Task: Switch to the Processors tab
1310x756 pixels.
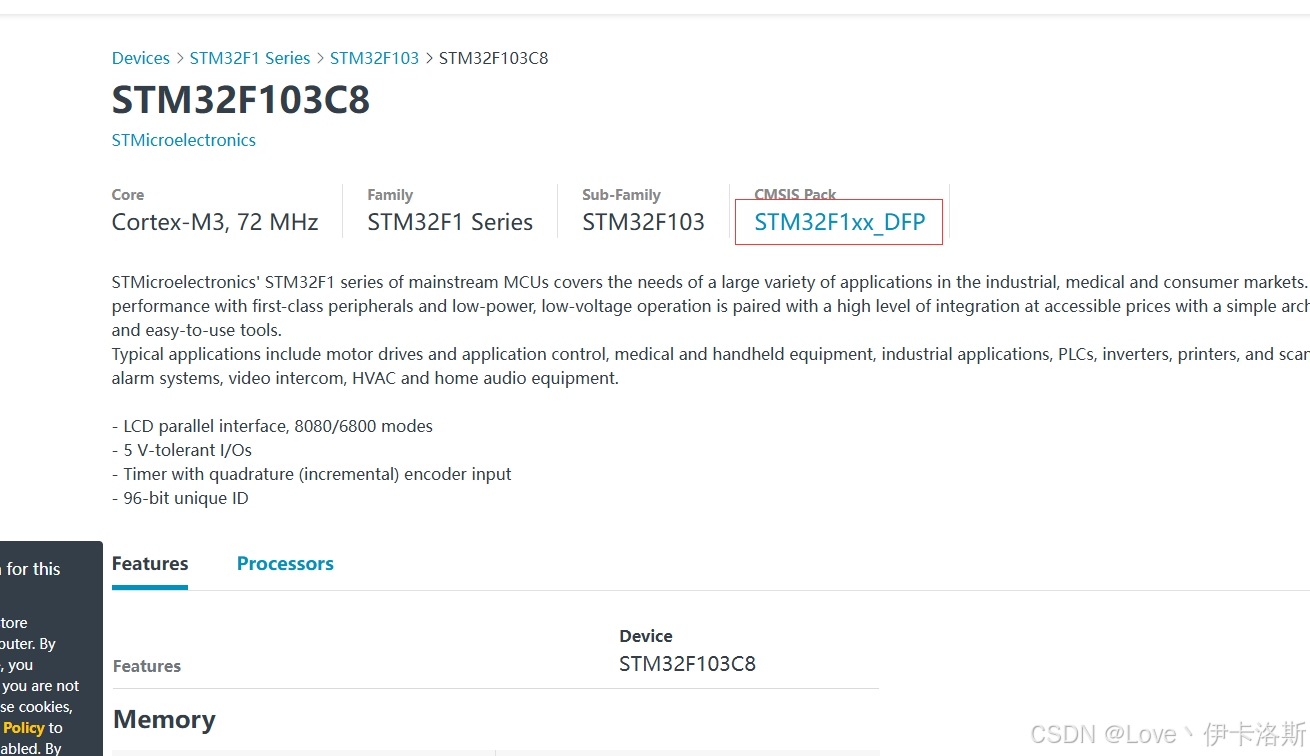Action: 285,564
